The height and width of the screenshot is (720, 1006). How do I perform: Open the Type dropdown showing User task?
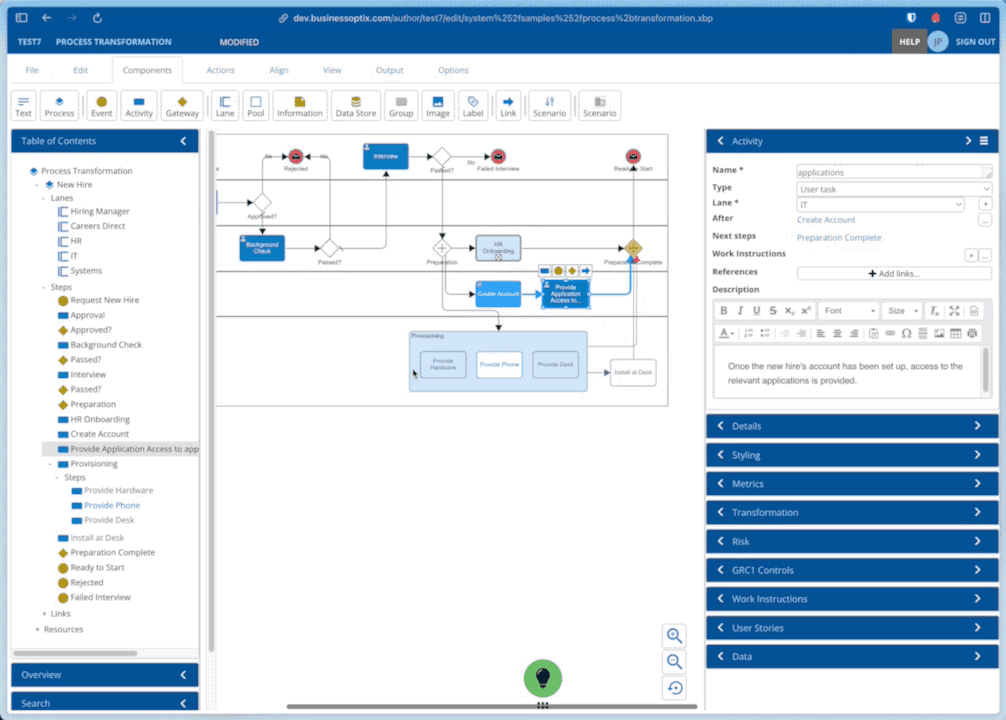pos(894,188)
